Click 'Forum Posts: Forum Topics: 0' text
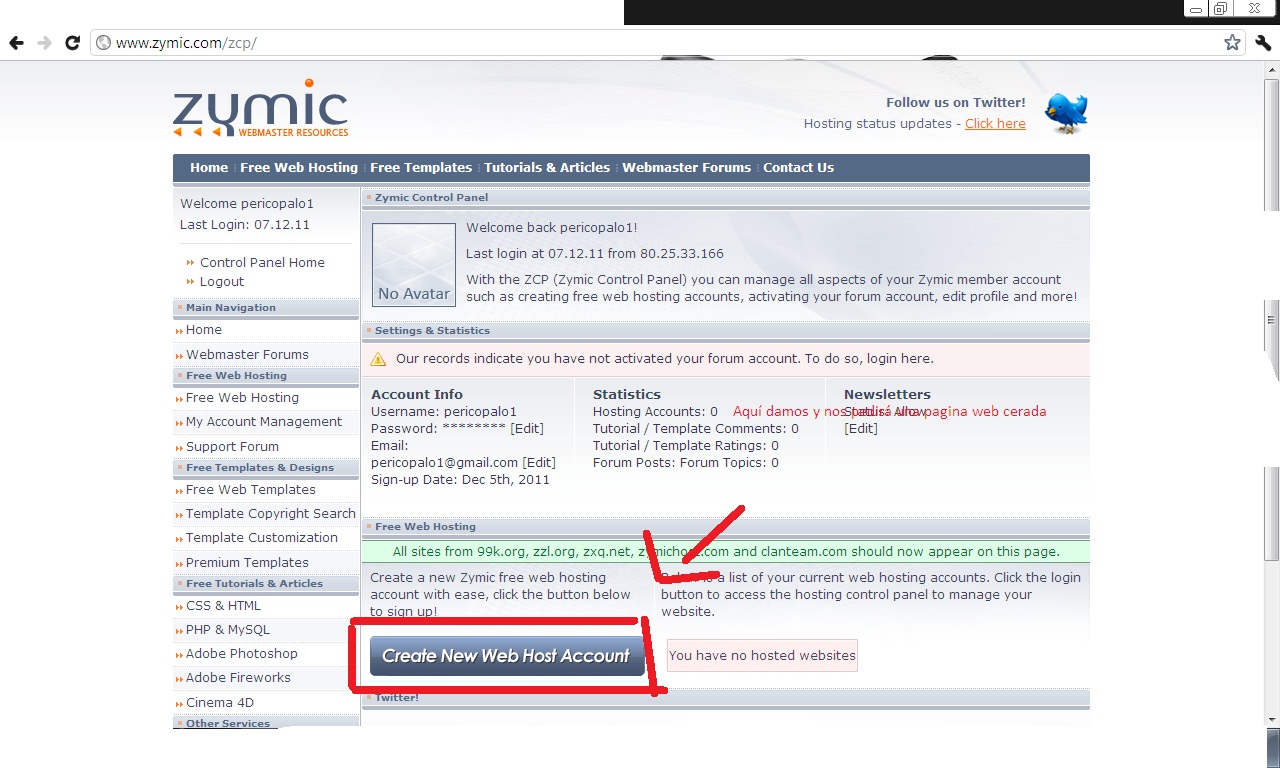 686,462
